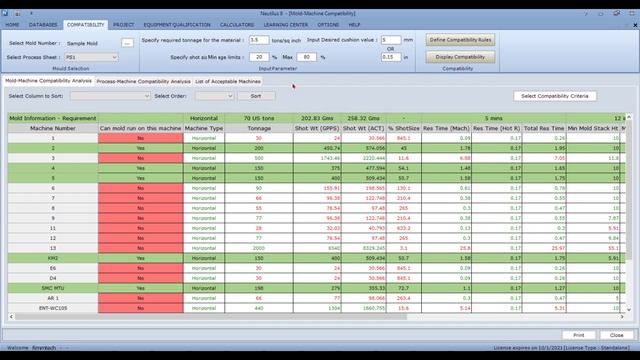Click the vertical scrollbar up arrow
The width and height of the screenshot is (640, 360).
click(629, 117)
